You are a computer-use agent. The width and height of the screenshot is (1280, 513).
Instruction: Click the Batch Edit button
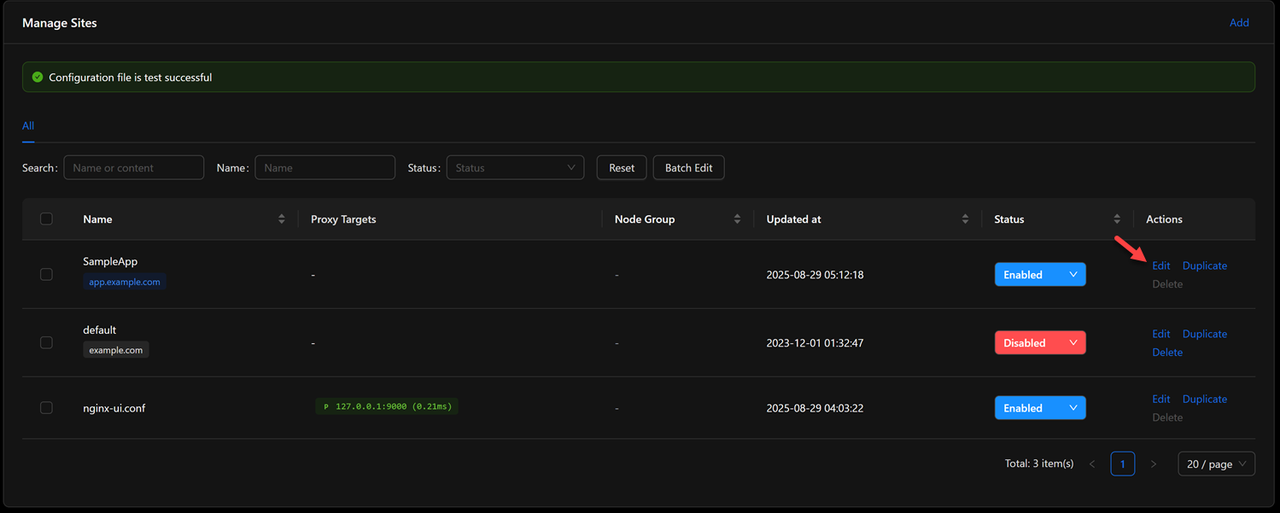pyautogui.click(x=689, y=168)
